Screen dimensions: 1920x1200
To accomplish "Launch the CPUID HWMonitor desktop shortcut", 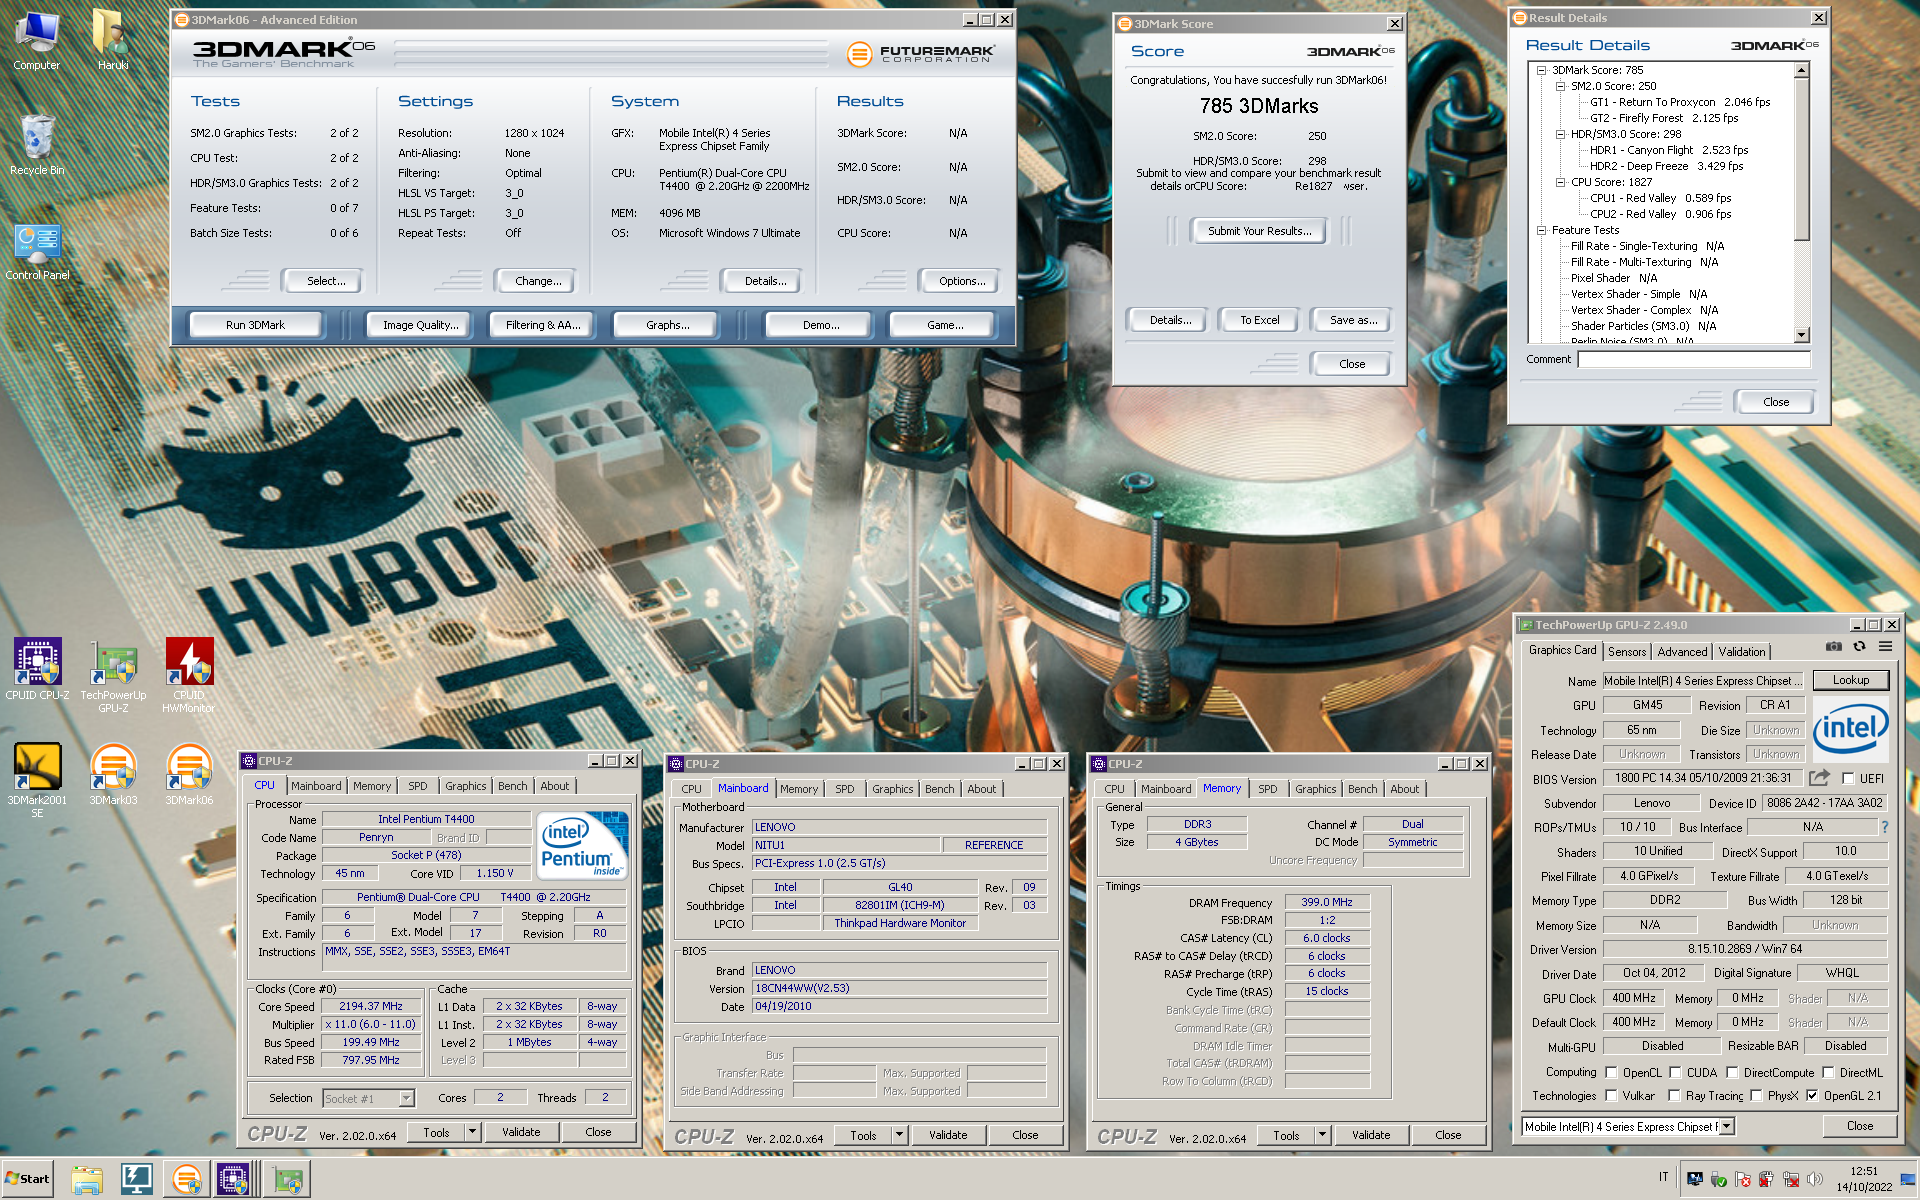I will (x=189, y=675).
